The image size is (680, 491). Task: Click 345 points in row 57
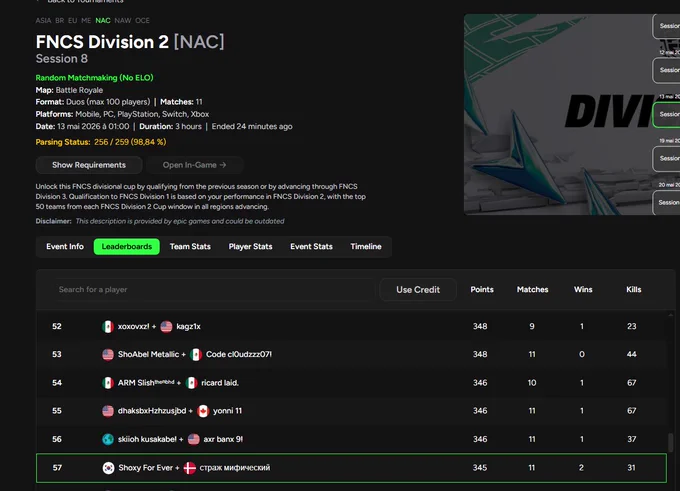point(480,468)
